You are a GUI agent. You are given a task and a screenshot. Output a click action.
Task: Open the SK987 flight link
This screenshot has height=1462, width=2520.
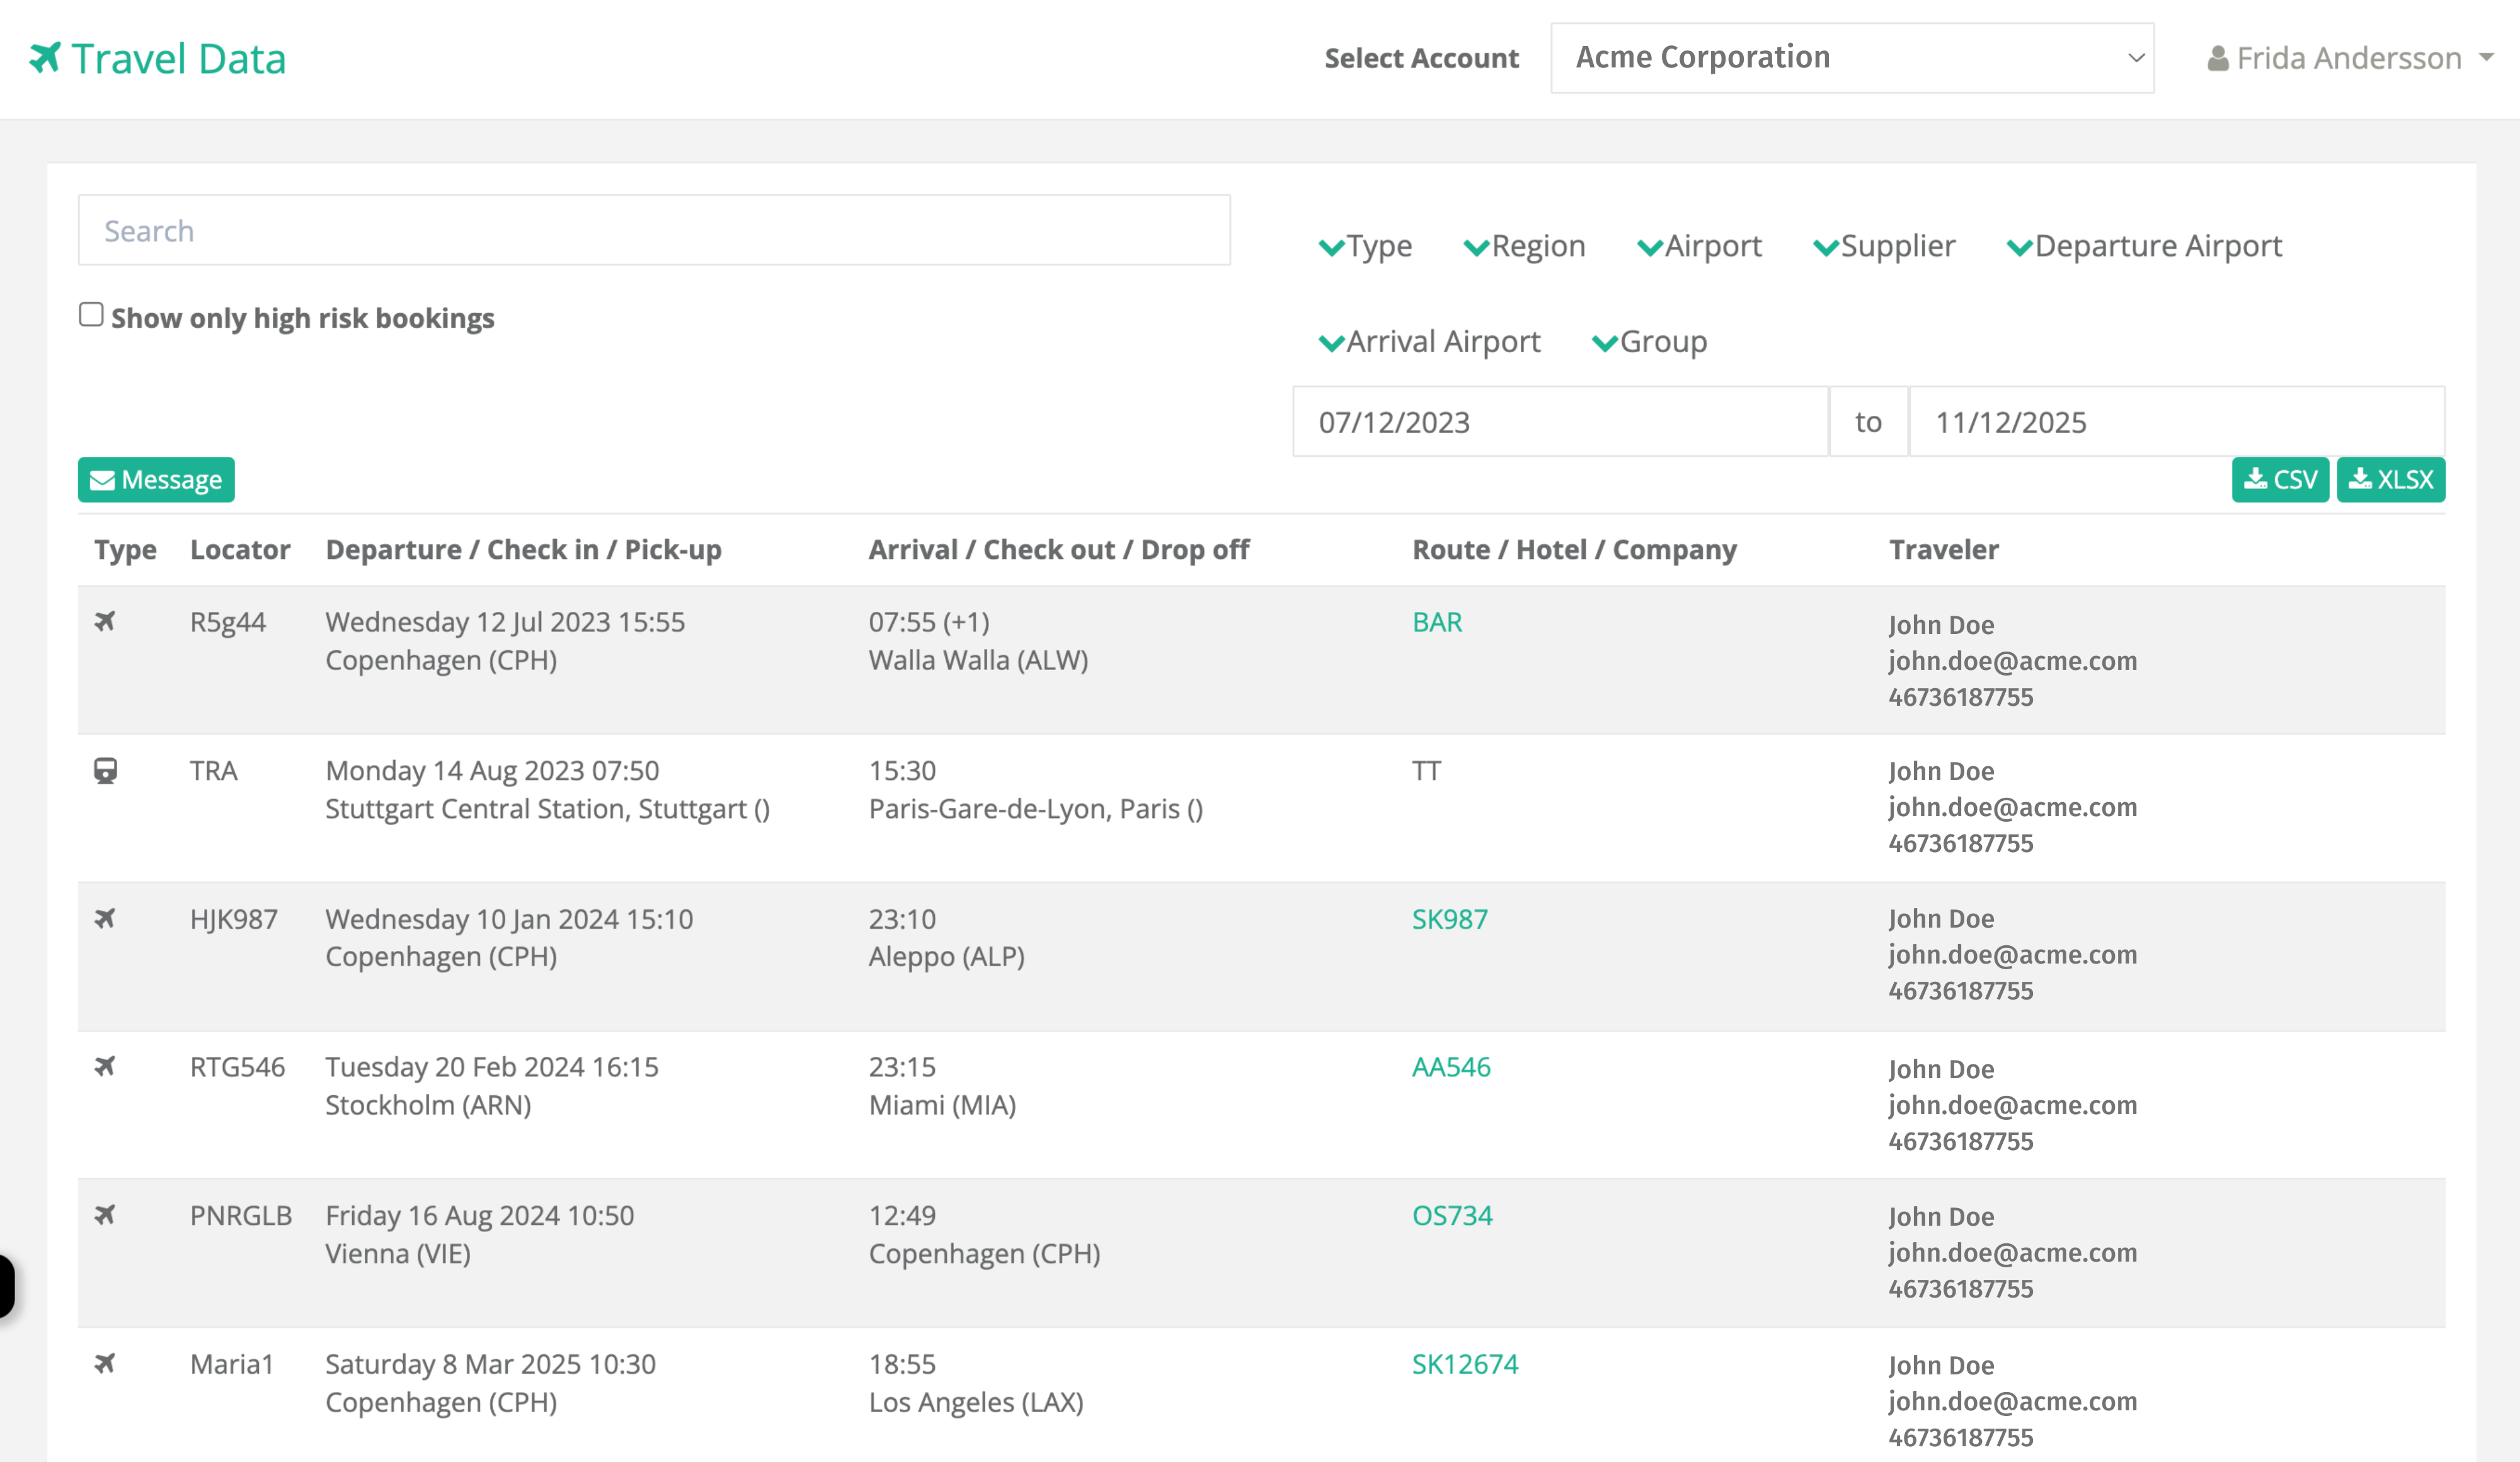1449,918
